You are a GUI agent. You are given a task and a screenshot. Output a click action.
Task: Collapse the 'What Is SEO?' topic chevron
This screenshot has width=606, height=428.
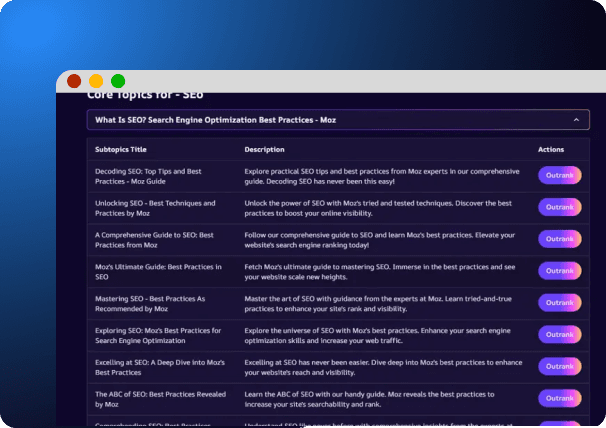(x=576, y=120)
